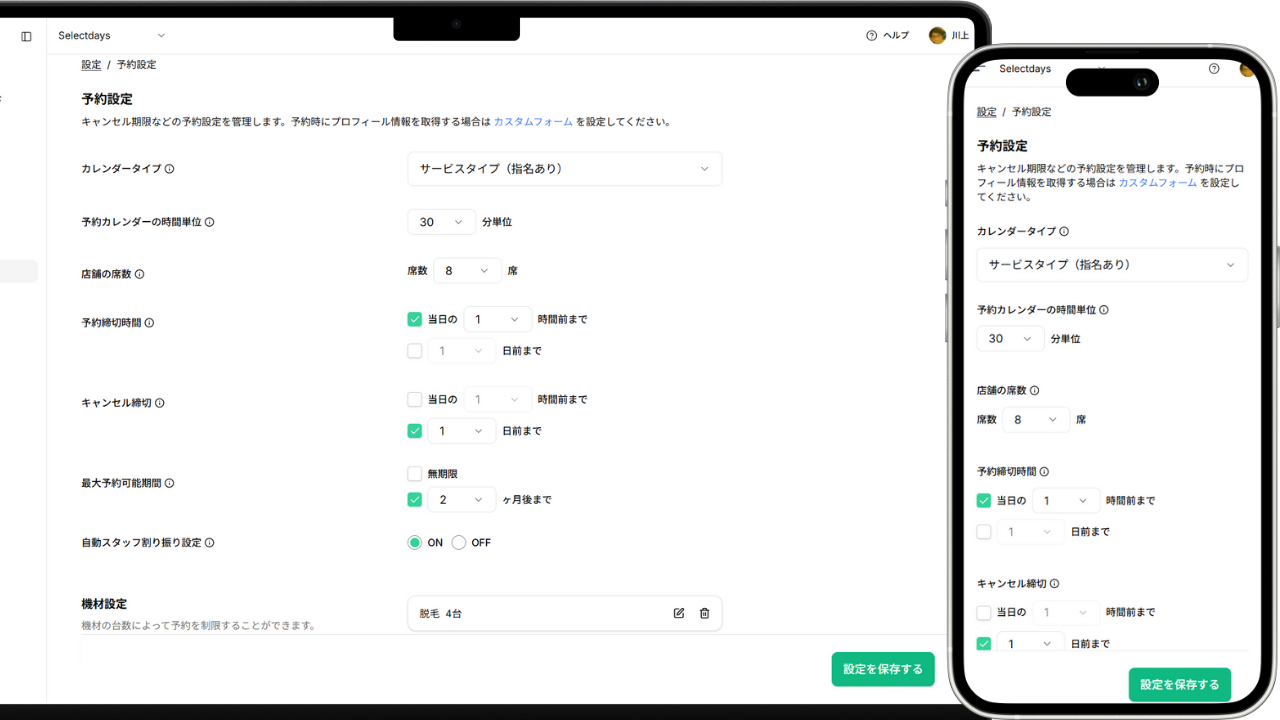This screenshot has width=1280, height=720.
Task: Uncheck the ヶ月後まで checkbox
Action: (x=415, y=499)
